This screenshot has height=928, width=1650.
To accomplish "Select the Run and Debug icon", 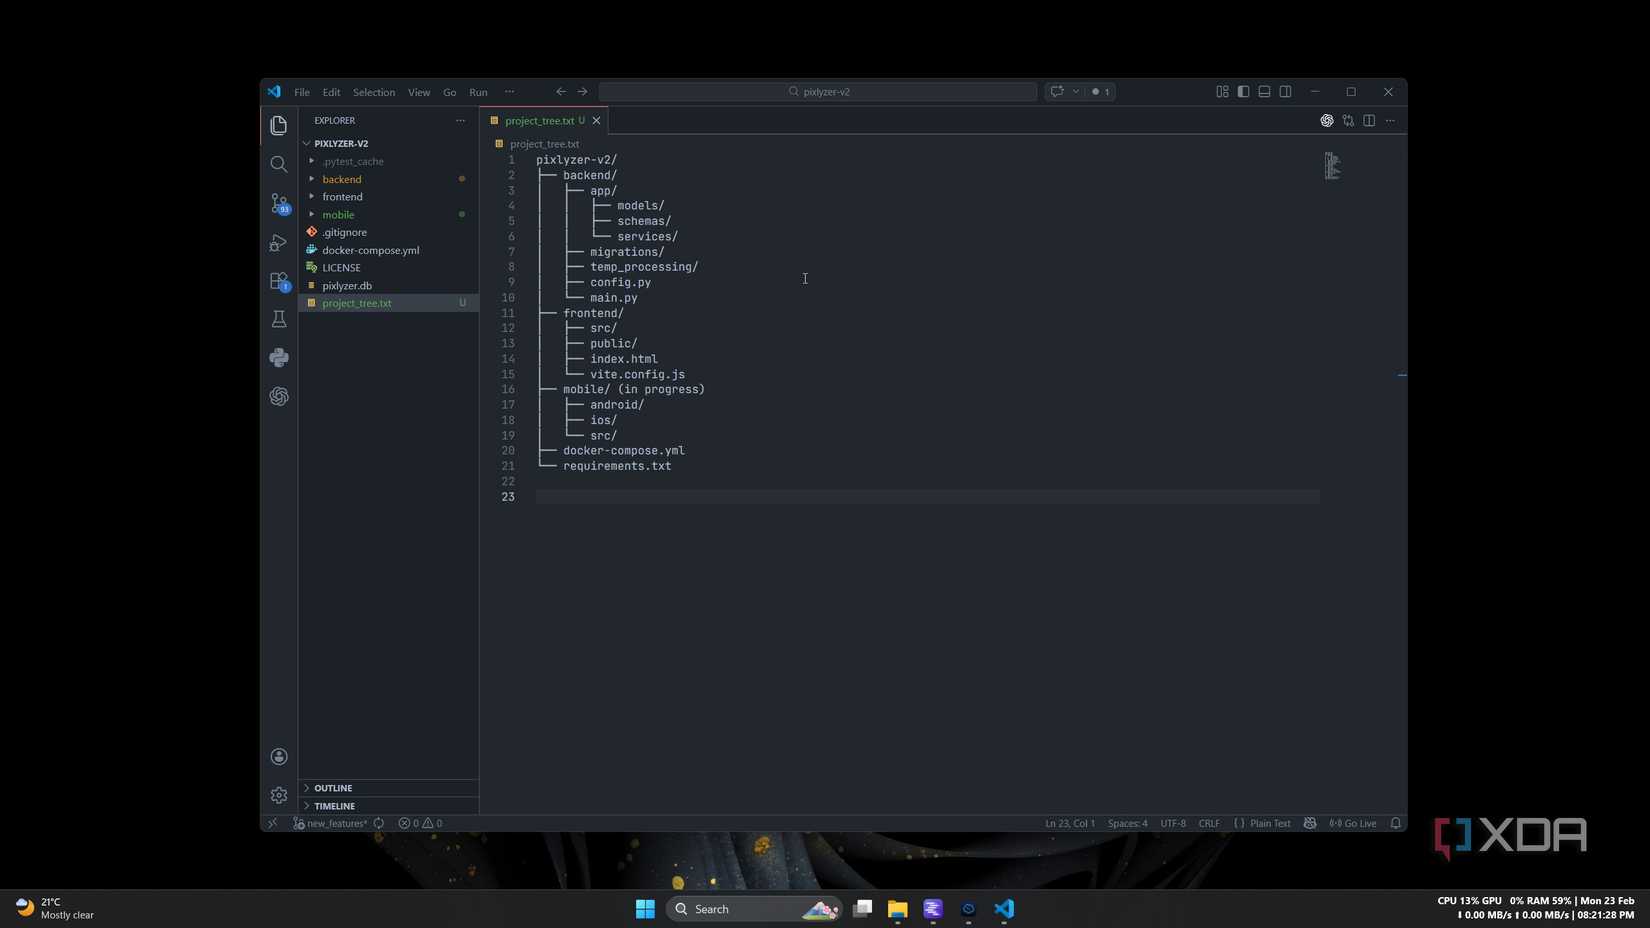I will pos(278,242).
